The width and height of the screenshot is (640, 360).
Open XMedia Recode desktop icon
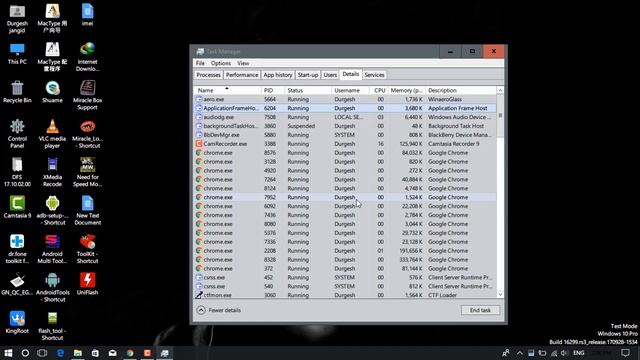click(52, 172)
